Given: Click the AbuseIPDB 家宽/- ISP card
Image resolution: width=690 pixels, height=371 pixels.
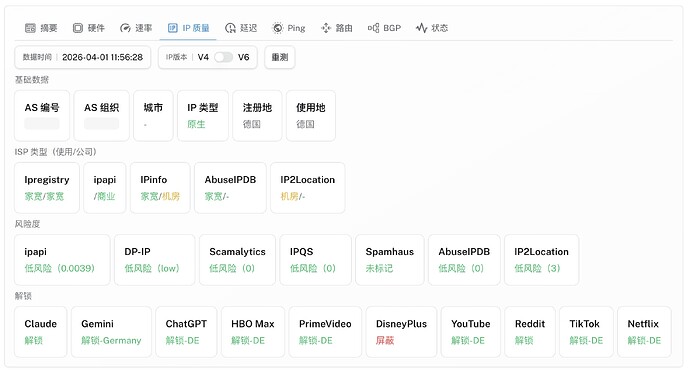Looking at the screenshot, I should tap(230, 188).
